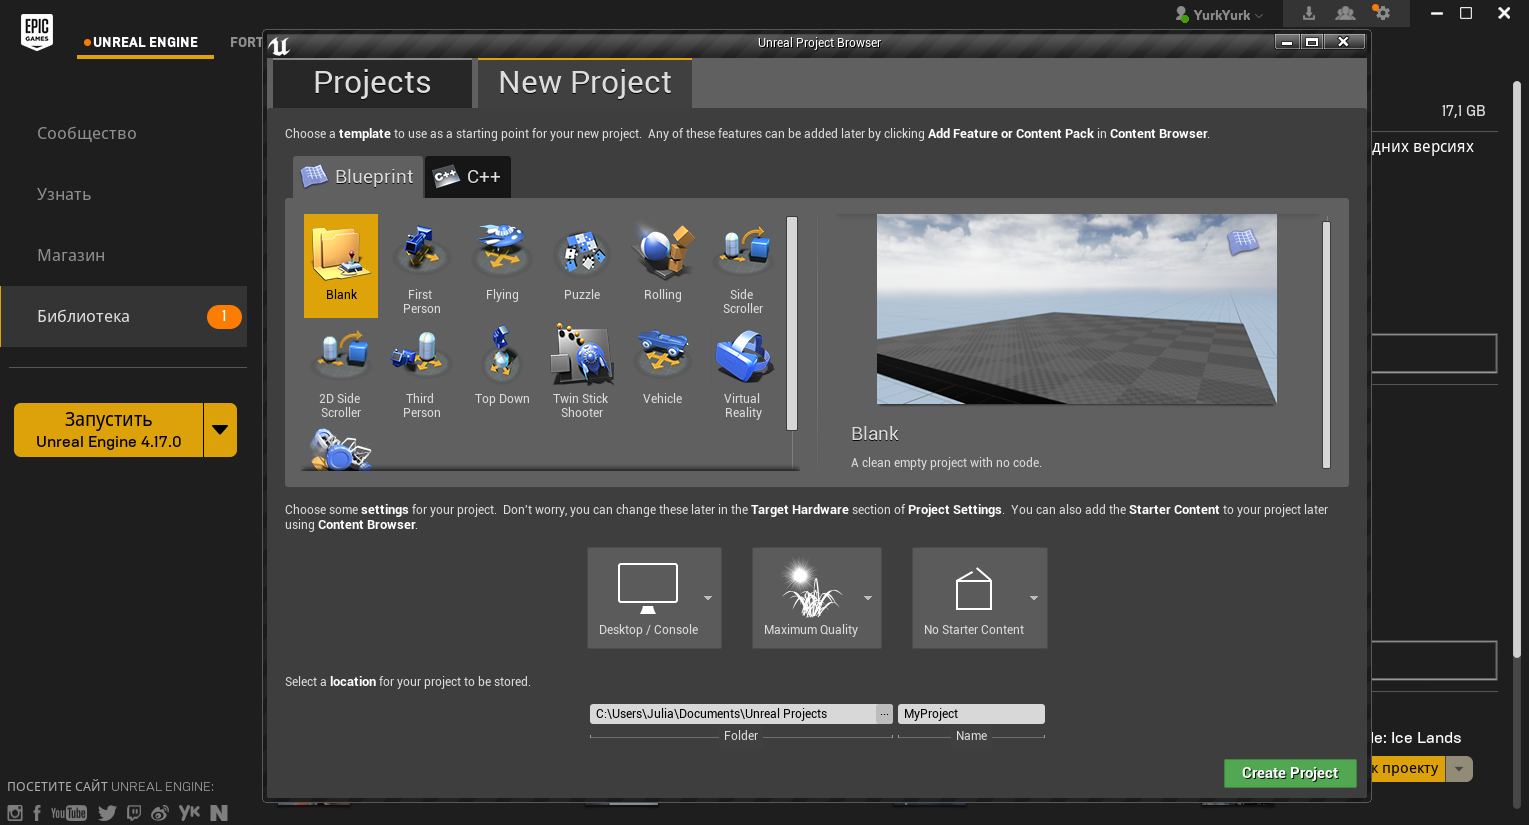Choose the Rolling template
This screenshot has height=825, width=1529.
tap(662, 265)
